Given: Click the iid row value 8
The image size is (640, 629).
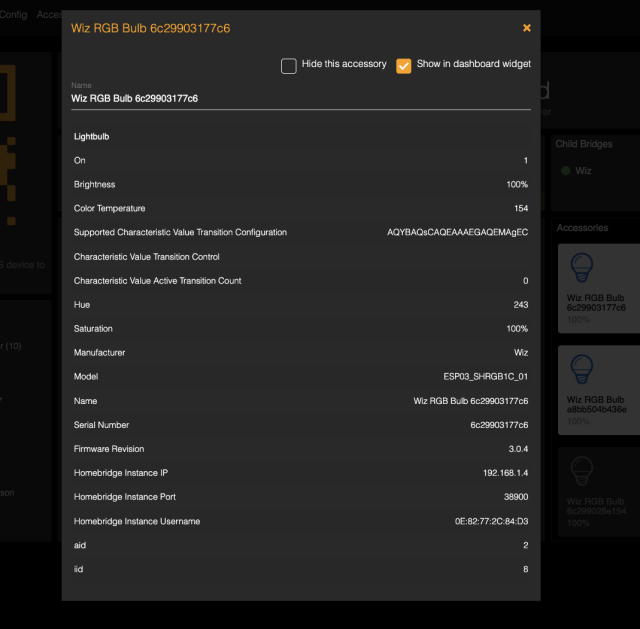Looking at the screenshot, I should click(x=526, y=569).
